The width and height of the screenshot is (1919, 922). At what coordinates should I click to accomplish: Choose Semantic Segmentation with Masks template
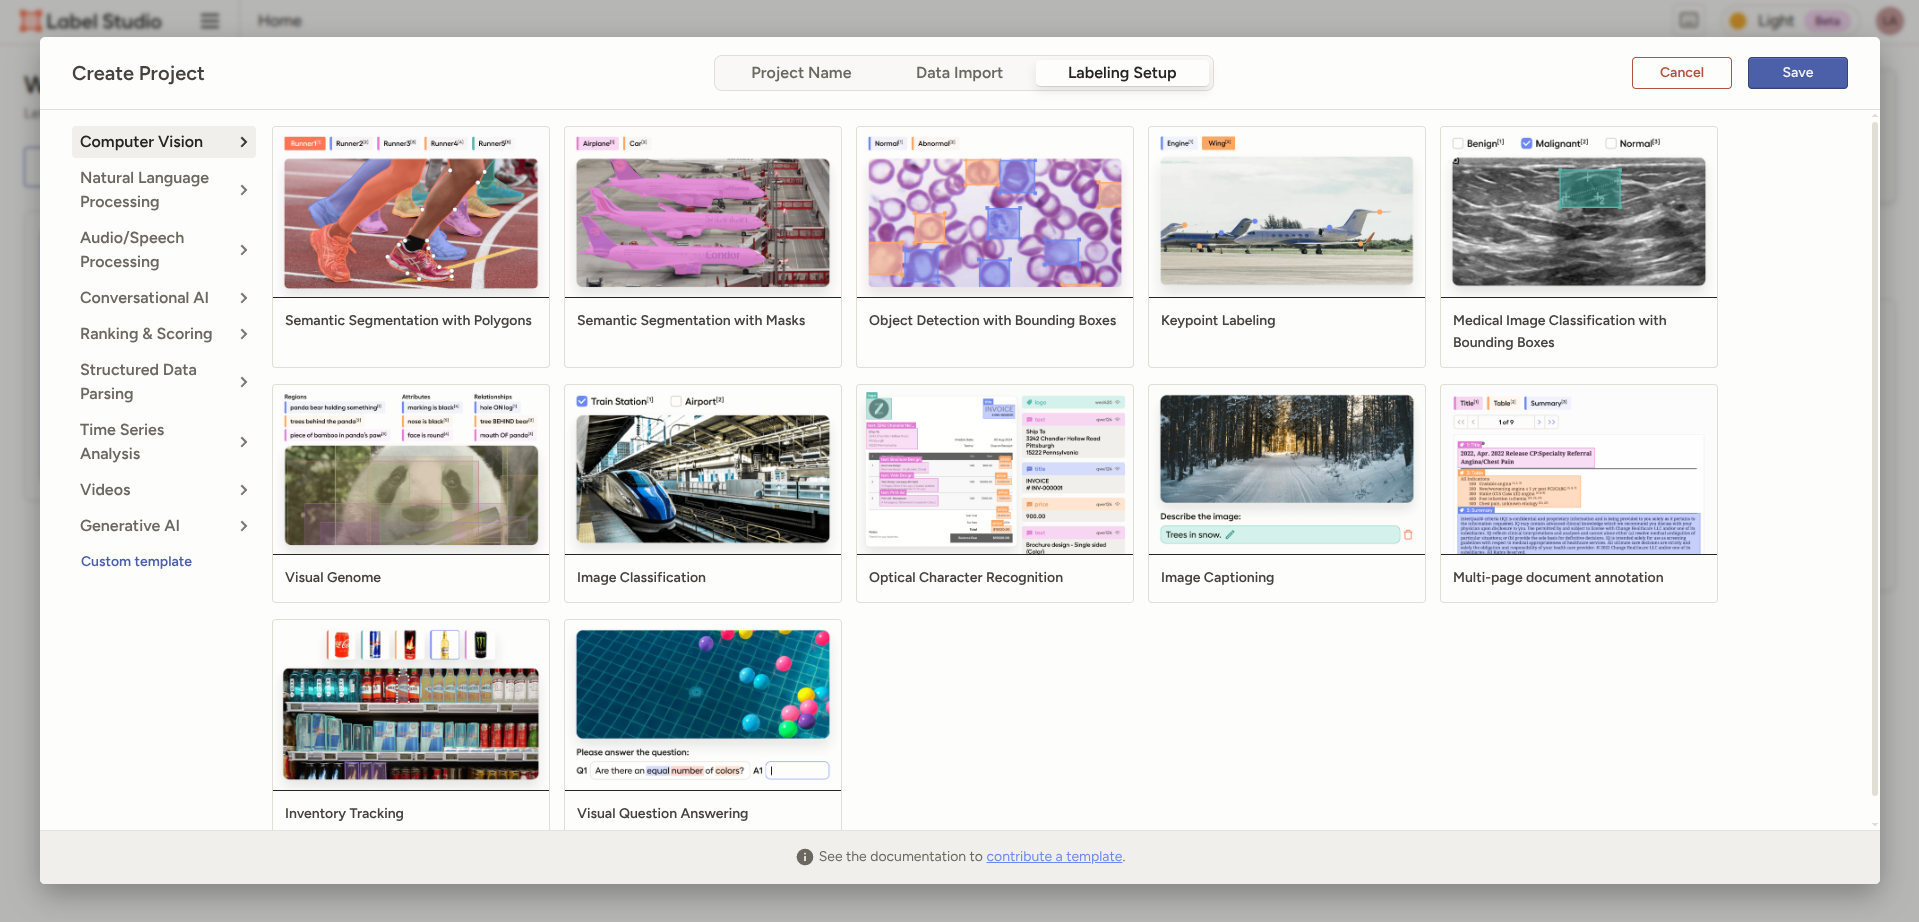[703, 247]
